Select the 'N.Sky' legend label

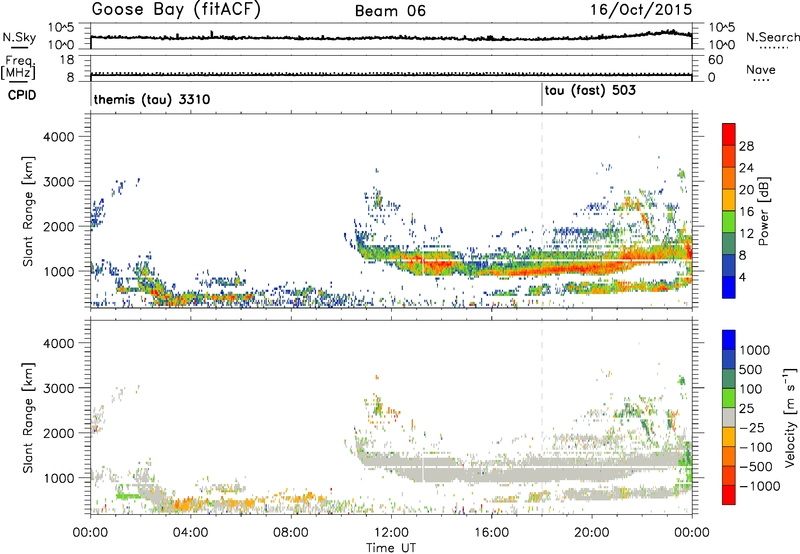click(x=19, y=37)
